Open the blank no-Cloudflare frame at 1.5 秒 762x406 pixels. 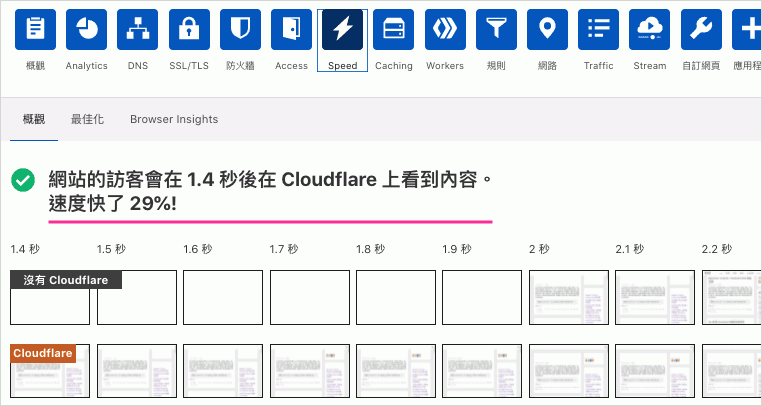pos(137,298)
